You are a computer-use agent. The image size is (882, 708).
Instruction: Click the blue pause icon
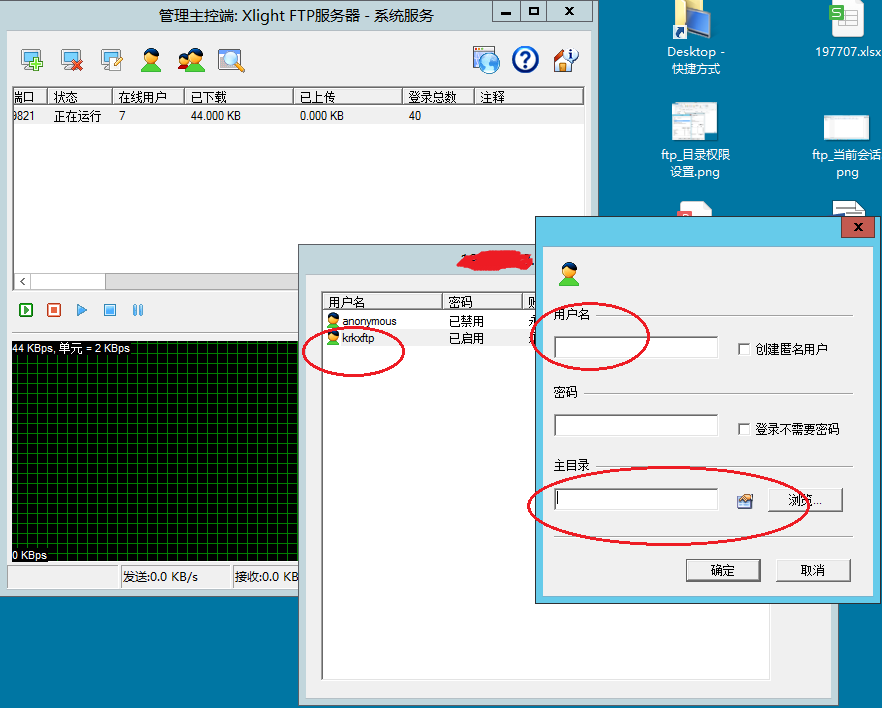(x=138, y=310)
